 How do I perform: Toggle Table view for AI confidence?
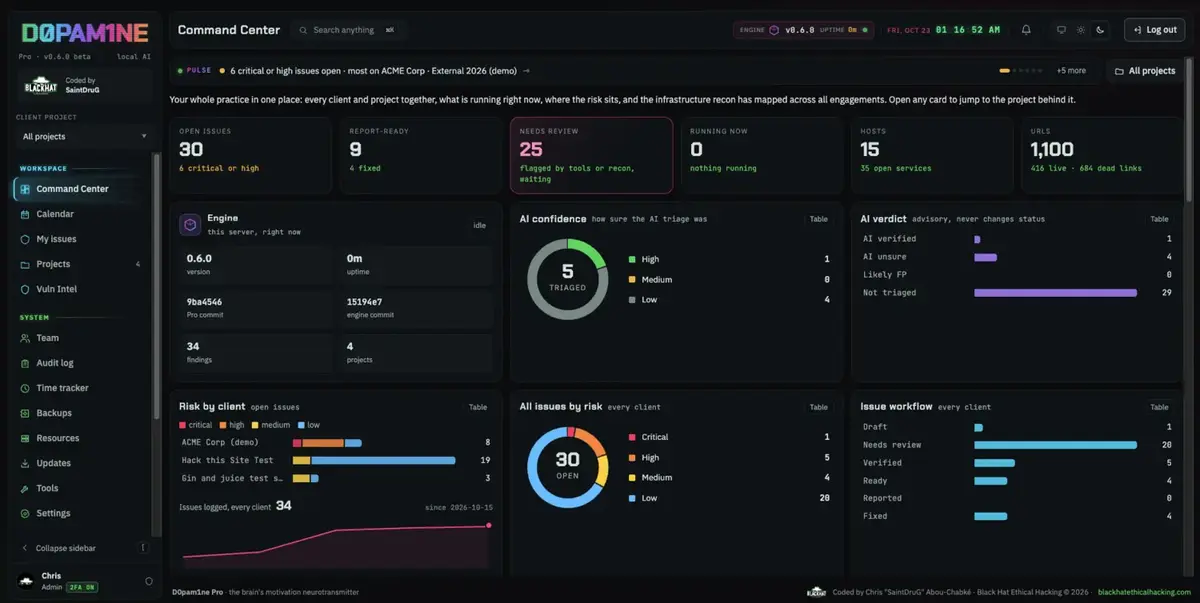coord(818,219)
